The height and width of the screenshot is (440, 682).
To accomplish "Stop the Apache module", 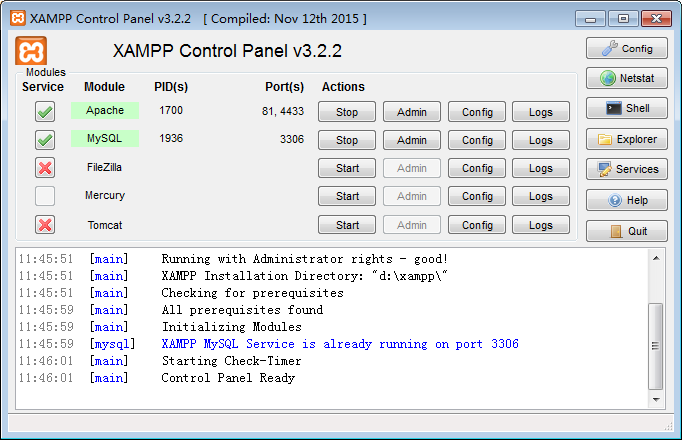I will point(347,112).
